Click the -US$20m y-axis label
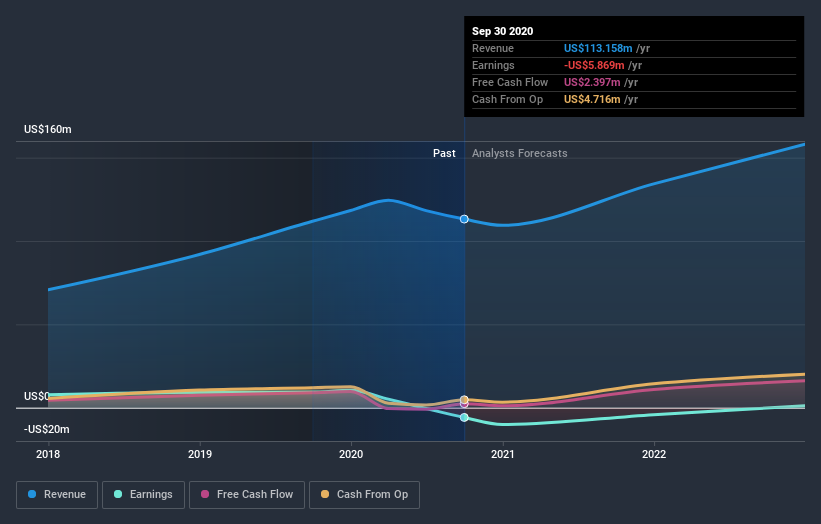The width and height of the screenshot is (821, 524). (47, 429)
